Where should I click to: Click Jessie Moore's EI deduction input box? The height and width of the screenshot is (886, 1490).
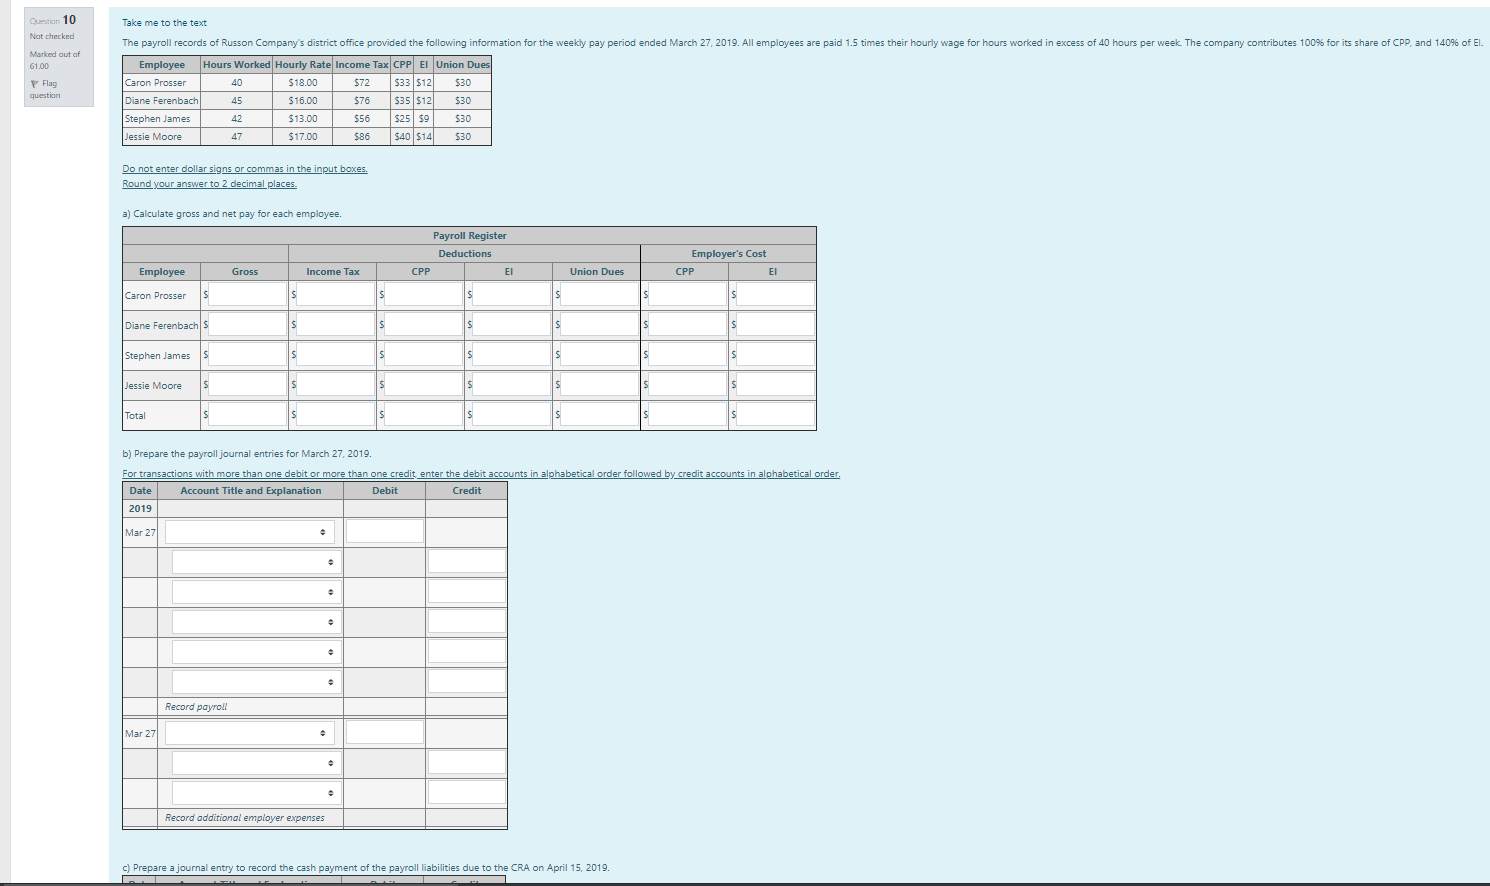click(509, 383)
